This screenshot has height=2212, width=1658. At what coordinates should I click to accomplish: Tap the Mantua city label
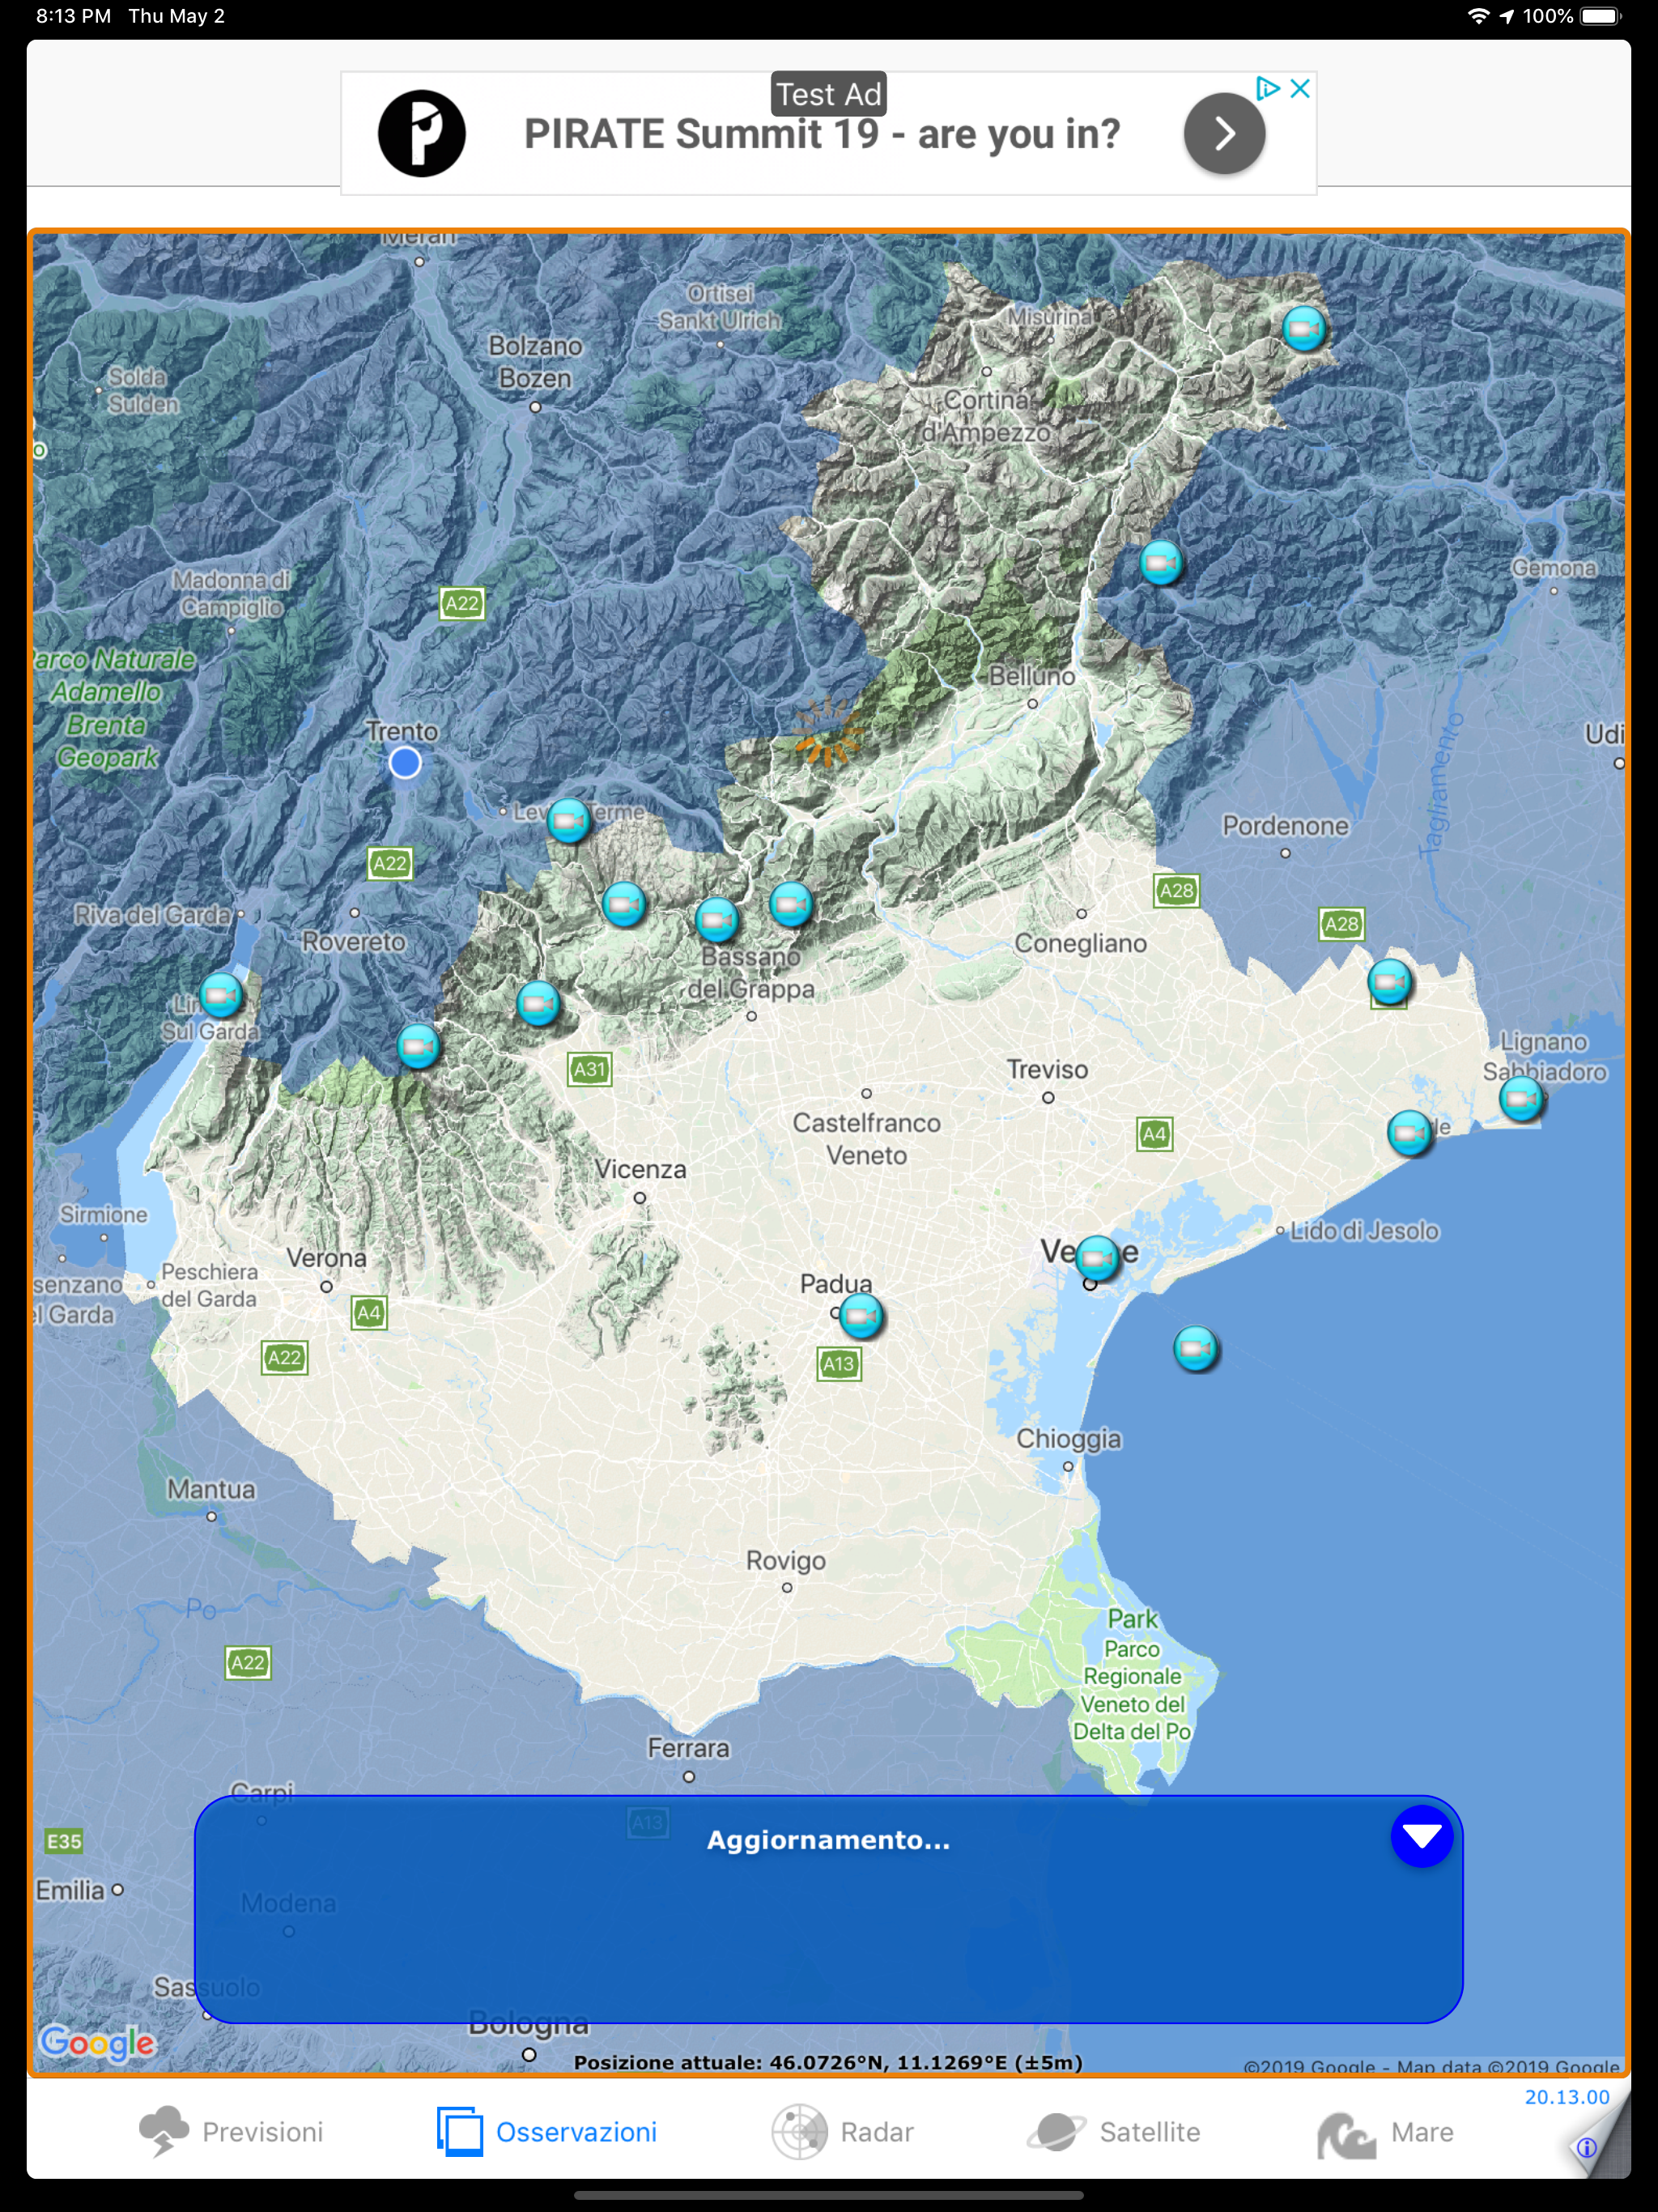point(211,1489)
